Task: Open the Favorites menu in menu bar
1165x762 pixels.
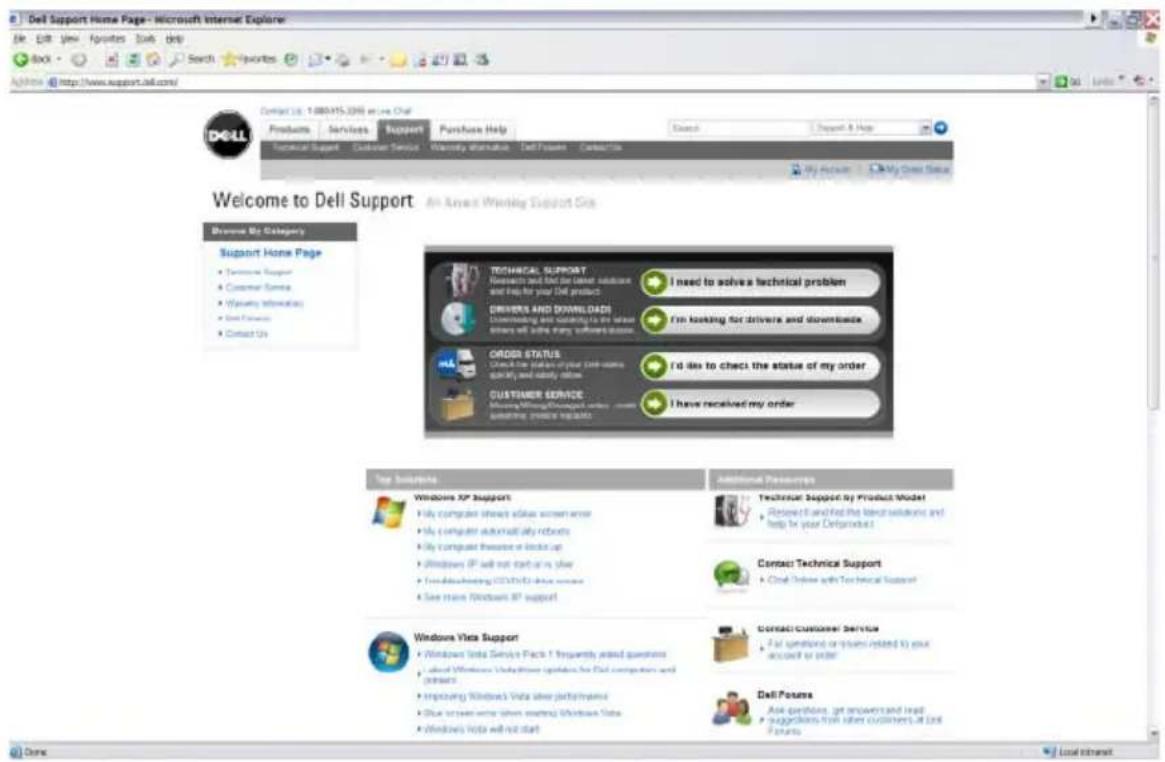Action: tap(108, 39)
